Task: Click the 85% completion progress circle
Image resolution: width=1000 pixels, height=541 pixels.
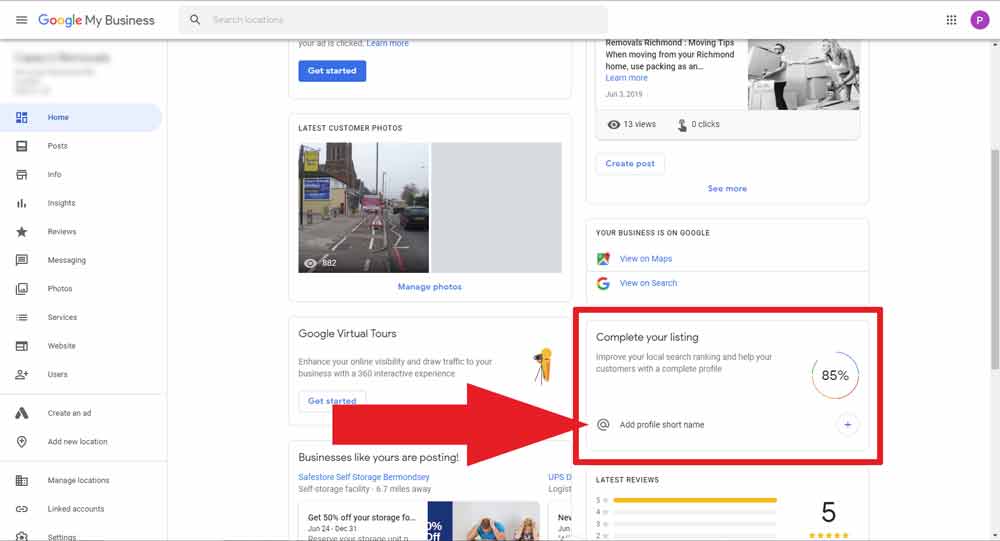Action: [835, 375]
